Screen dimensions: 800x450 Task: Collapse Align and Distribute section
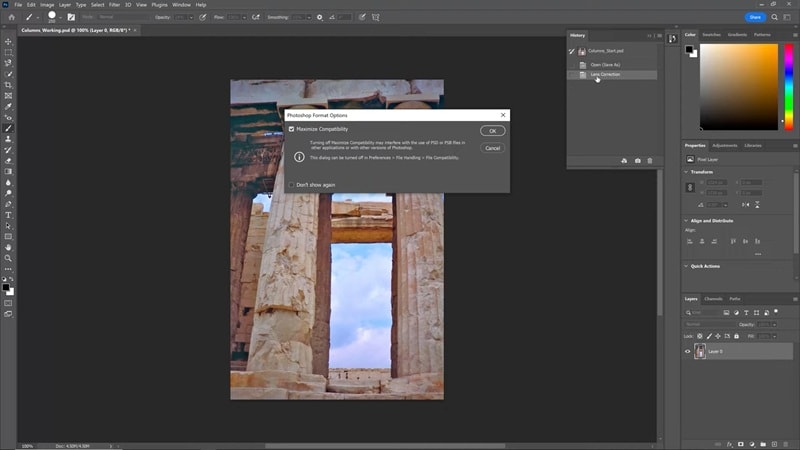click(x=686, y=221)
